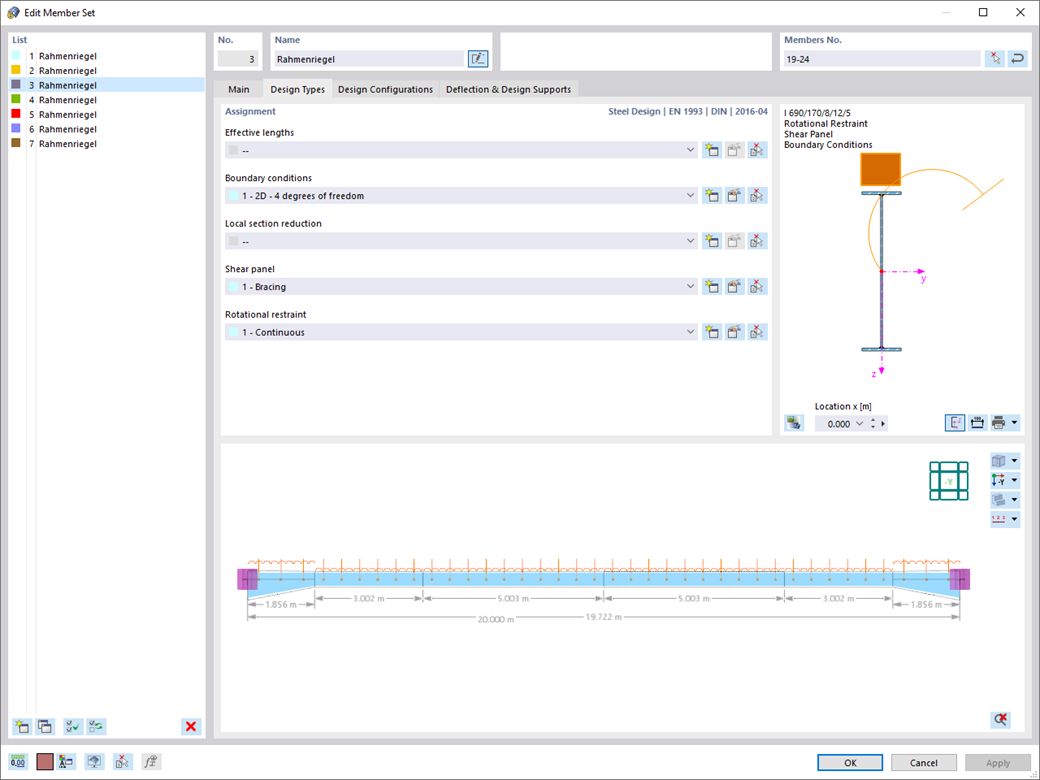Click Location x play arrow

[x=883, y=423]
